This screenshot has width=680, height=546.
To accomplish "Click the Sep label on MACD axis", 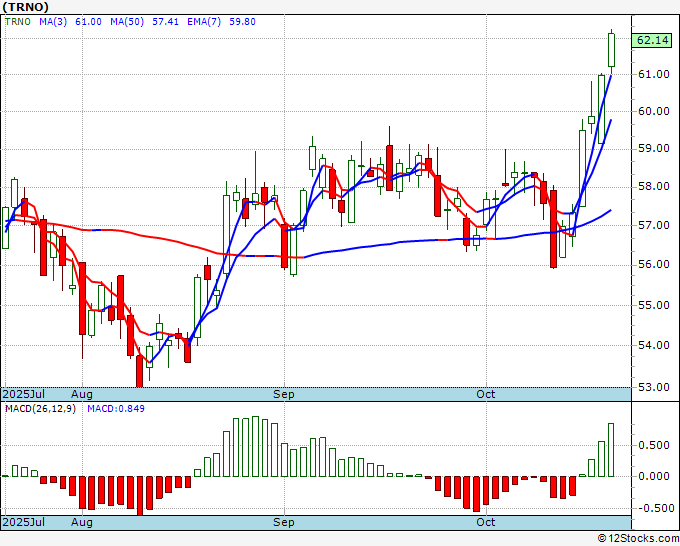I will pyautogui.click(x=284, y=522).
